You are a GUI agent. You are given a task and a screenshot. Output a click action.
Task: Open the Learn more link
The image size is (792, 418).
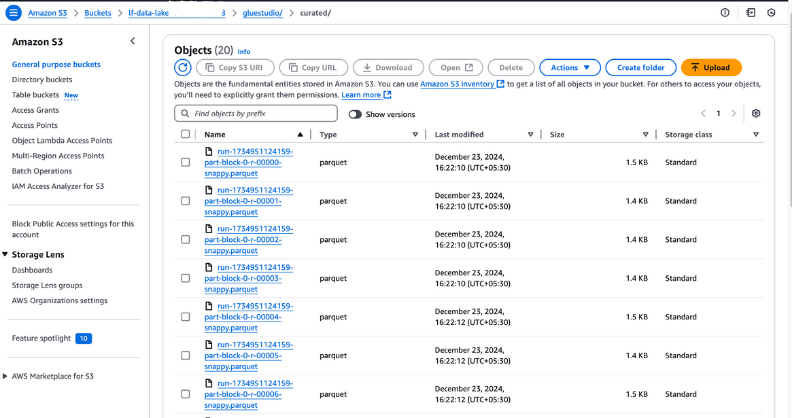click(x=366, y=94)
